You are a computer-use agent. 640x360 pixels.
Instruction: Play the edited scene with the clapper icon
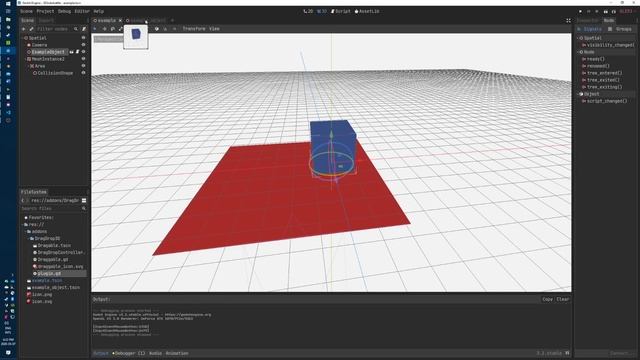click(x=606, y=11)
